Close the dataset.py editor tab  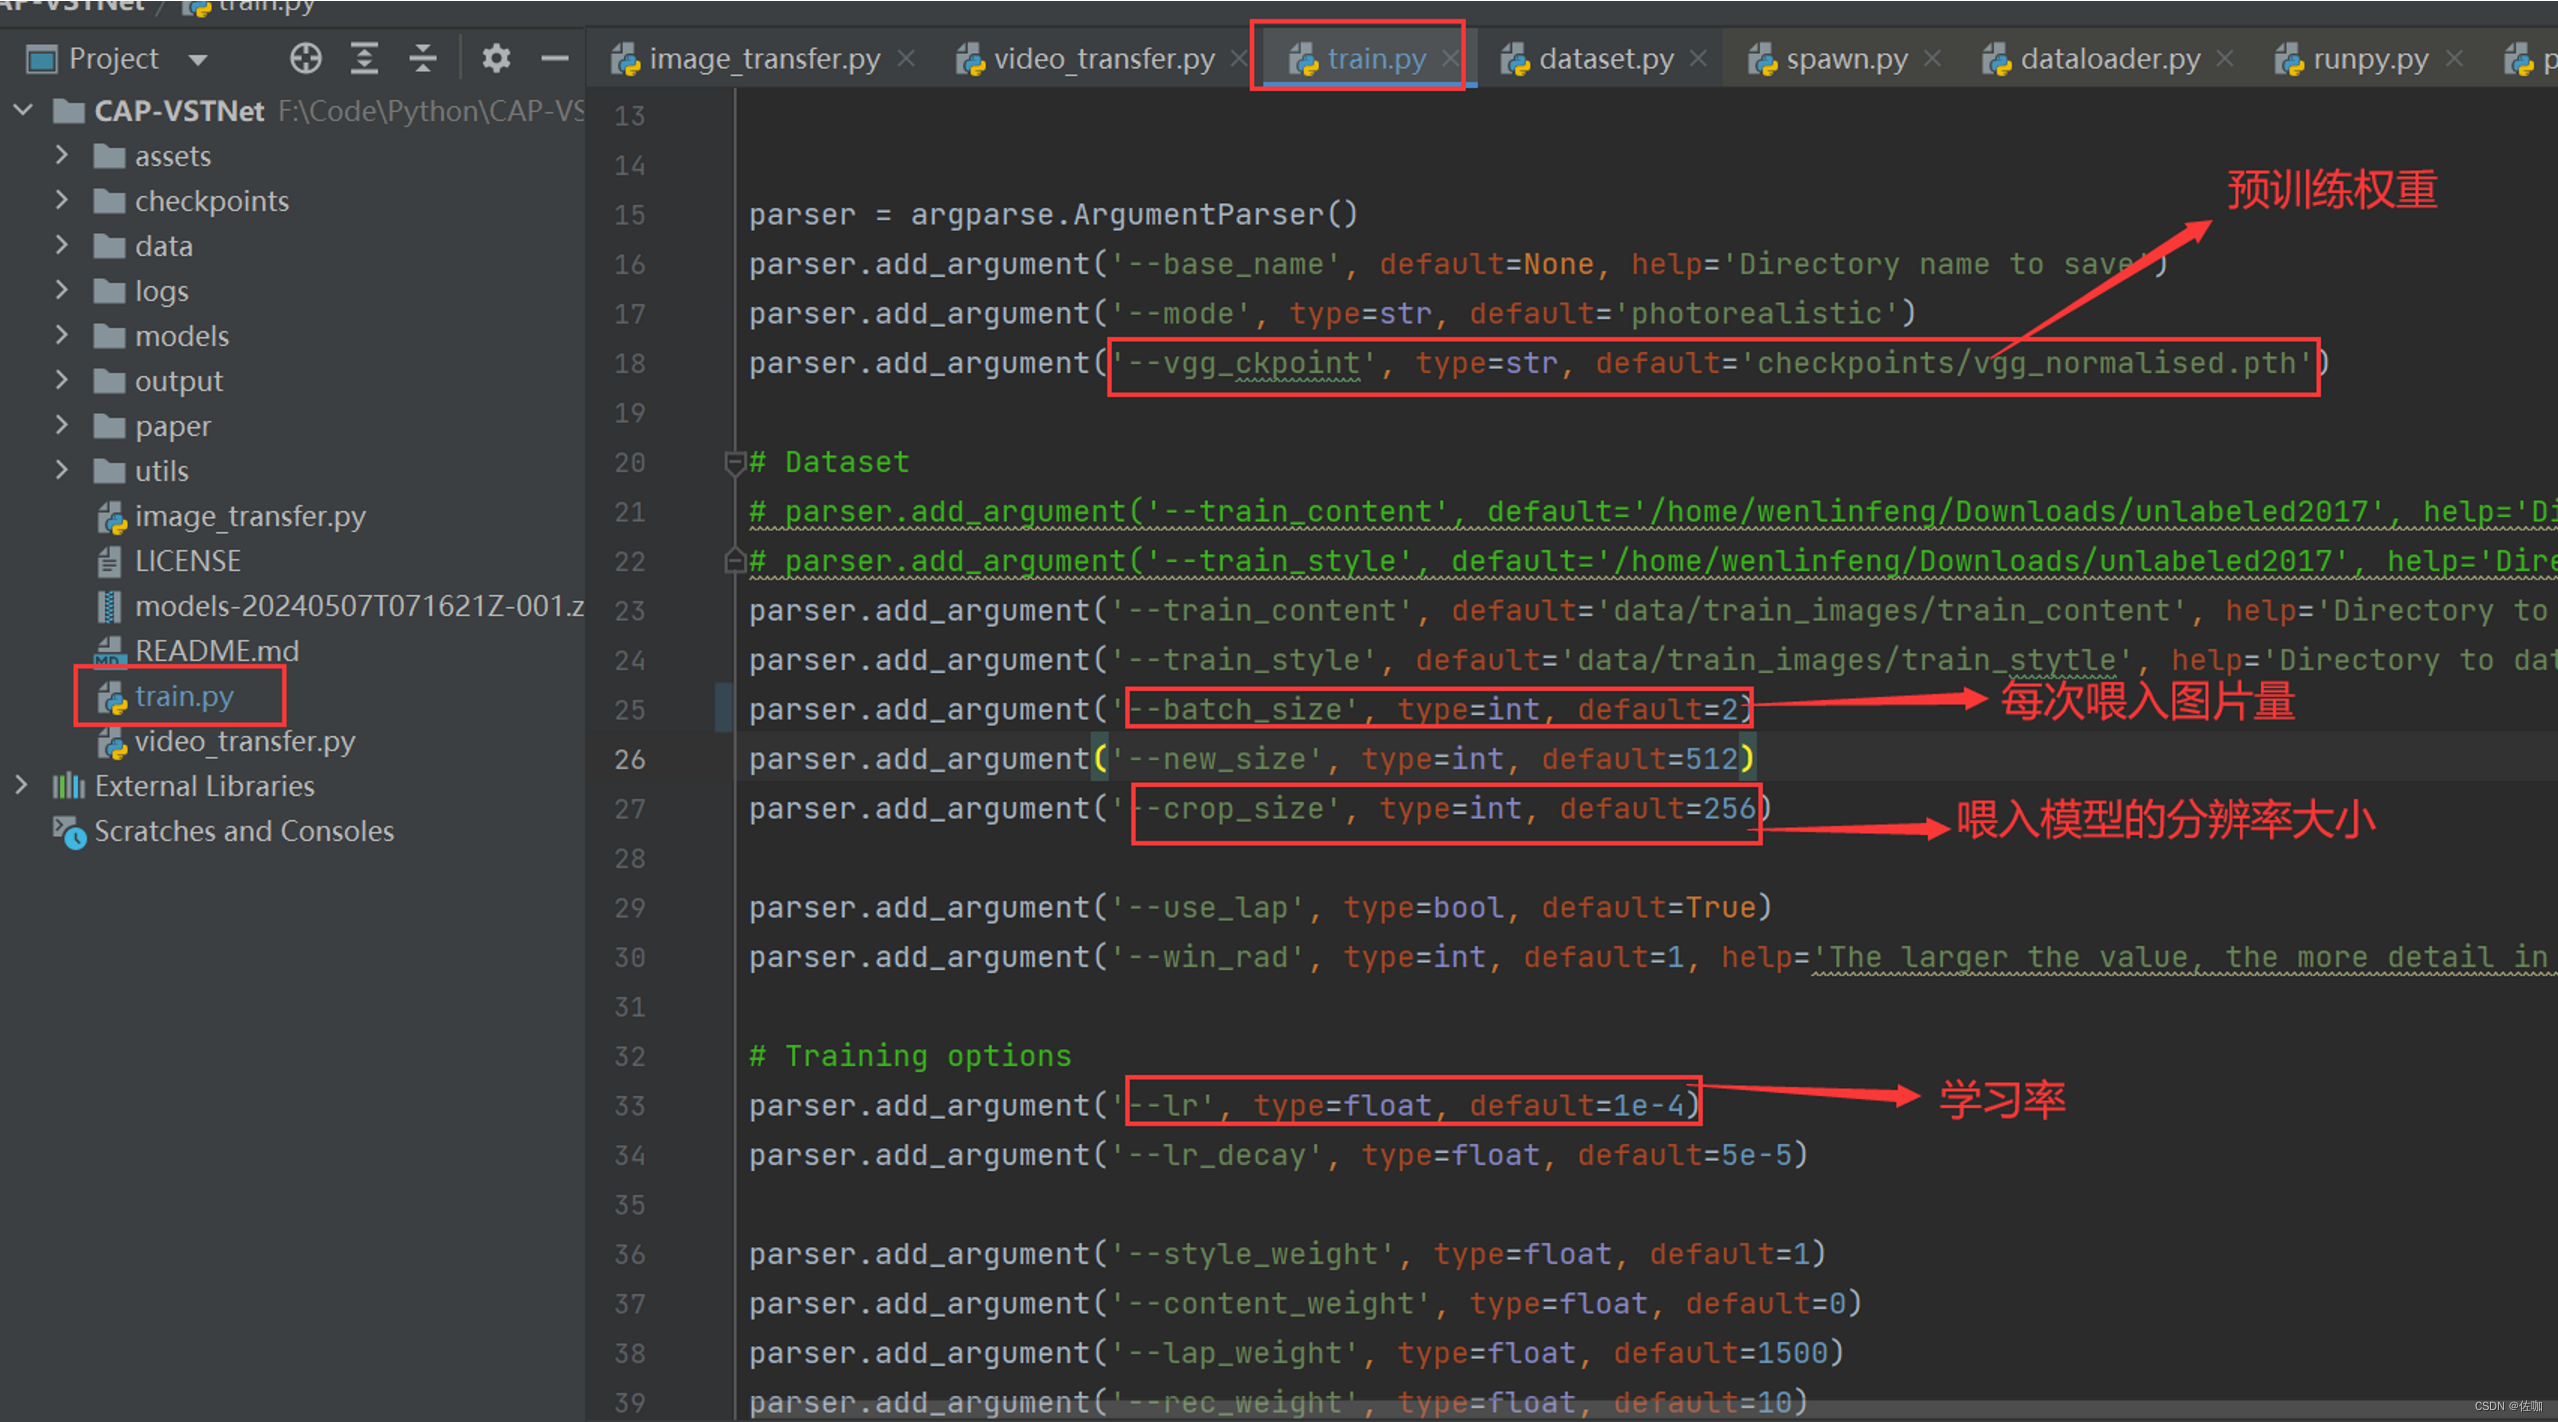[x=1698, y=59]
